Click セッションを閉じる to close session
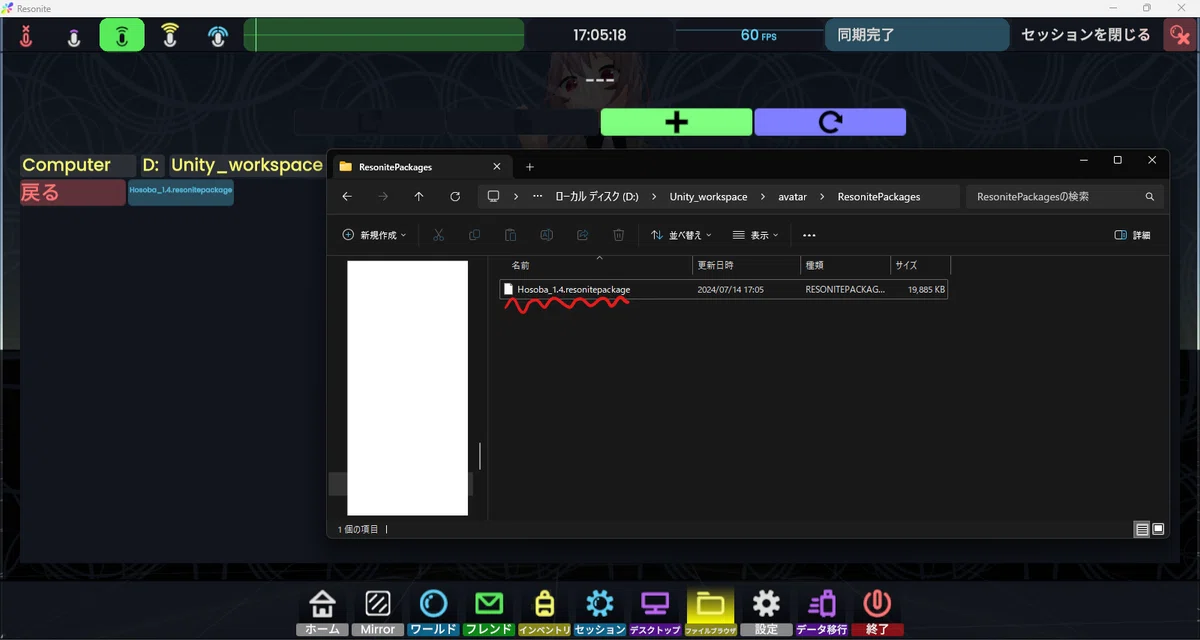The width and height of the screenshot is (1200, 640). 1085,35
